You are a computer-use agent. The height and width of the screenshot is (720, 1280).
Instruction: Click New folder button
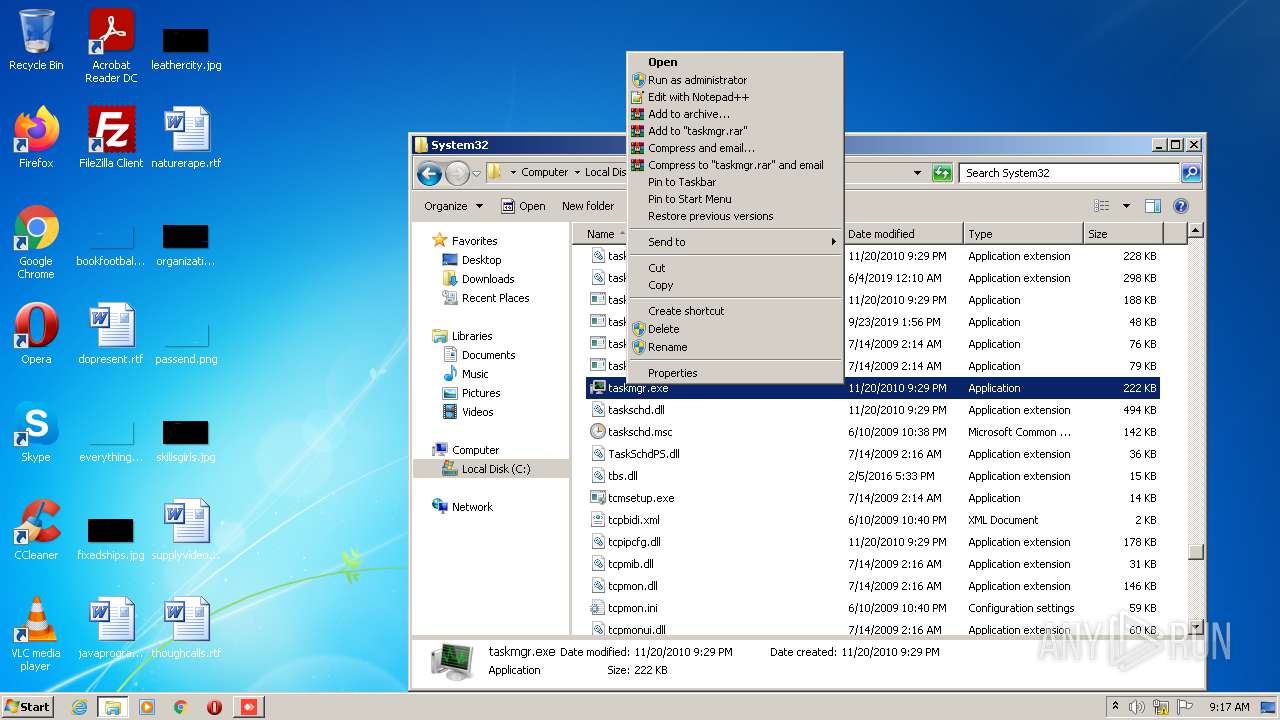[x=588, y=206]
